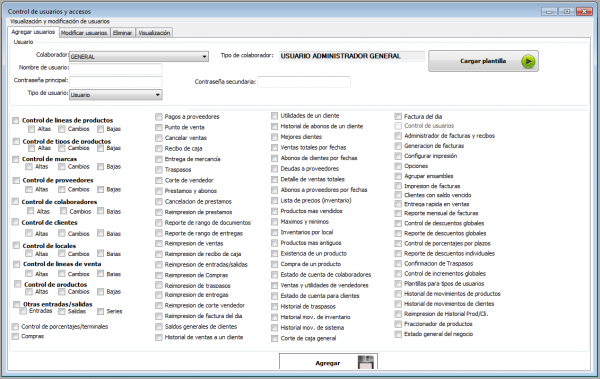The image size is (600, 379).
Task: Click the Contraseña secundaria input field
Action: click(304, 82)
